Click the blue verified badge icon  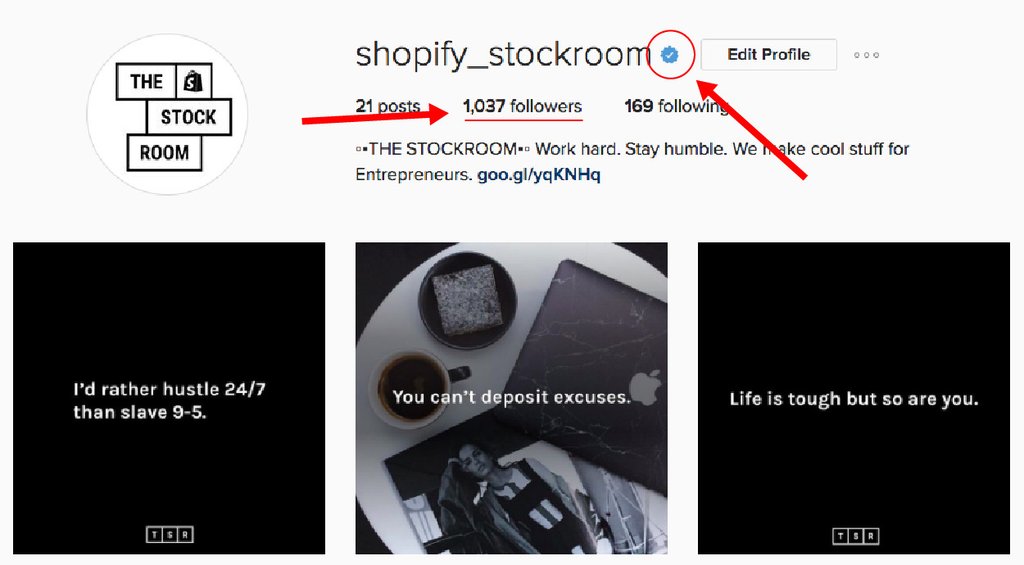pos(669,55)
